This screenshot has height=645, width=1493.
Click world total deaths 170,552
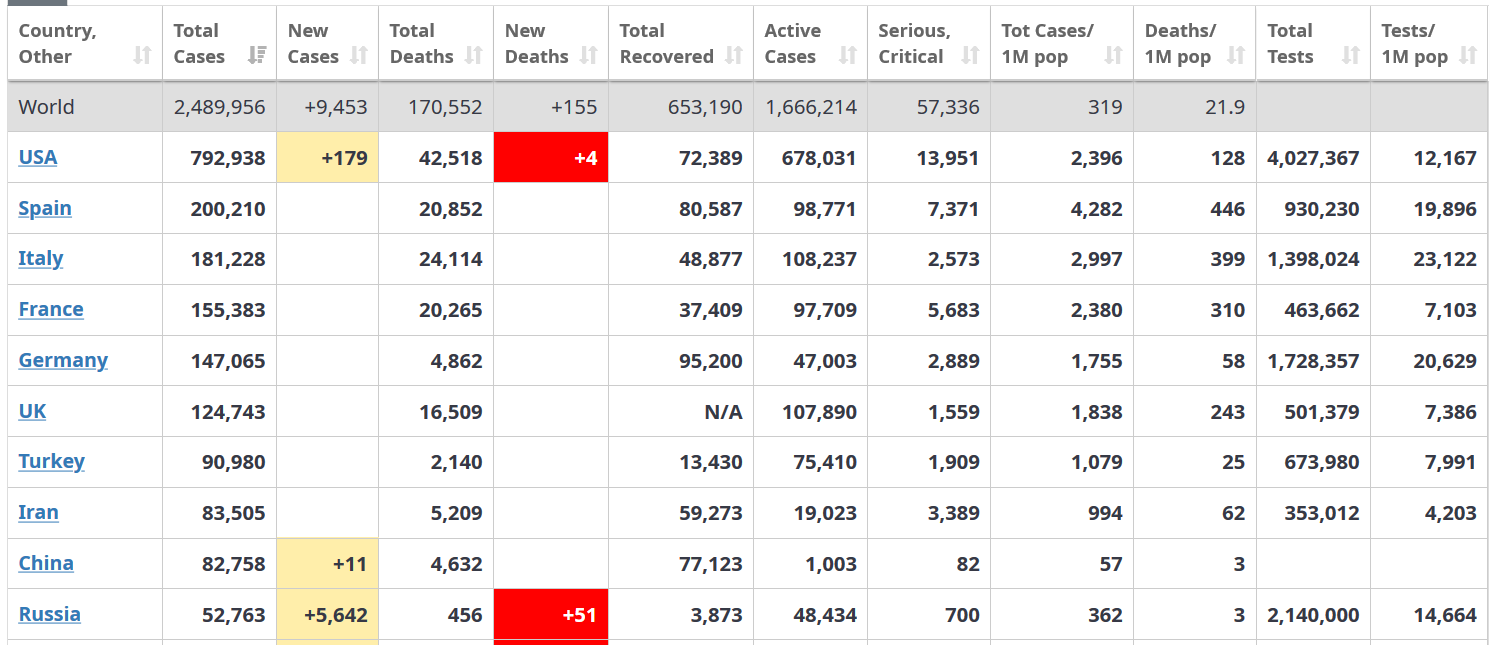[x=445, y=107]
